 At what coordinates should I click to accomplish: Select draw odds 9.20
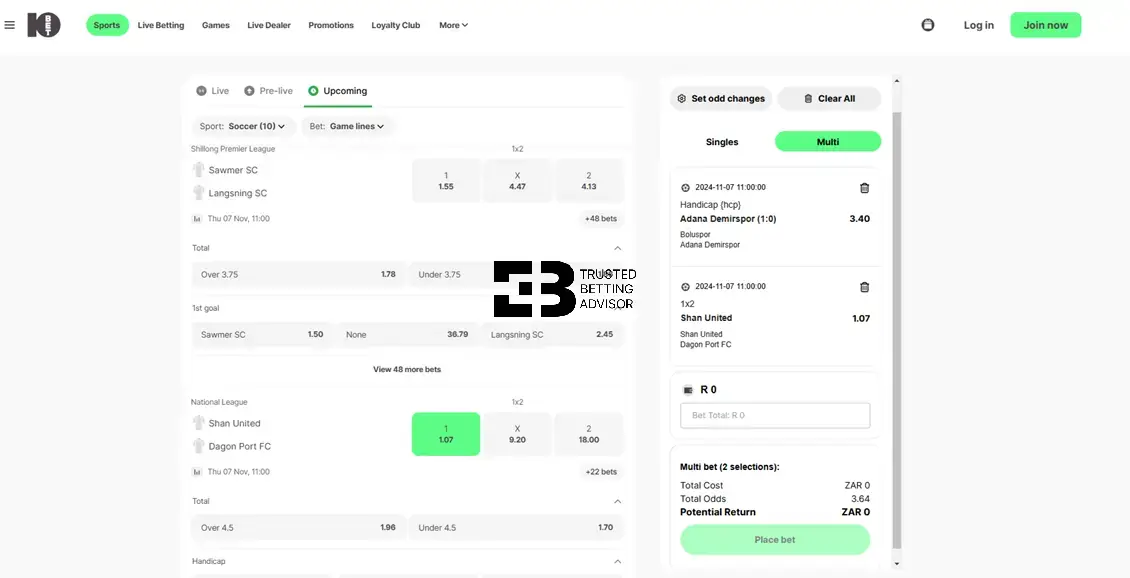pos(517,434)
